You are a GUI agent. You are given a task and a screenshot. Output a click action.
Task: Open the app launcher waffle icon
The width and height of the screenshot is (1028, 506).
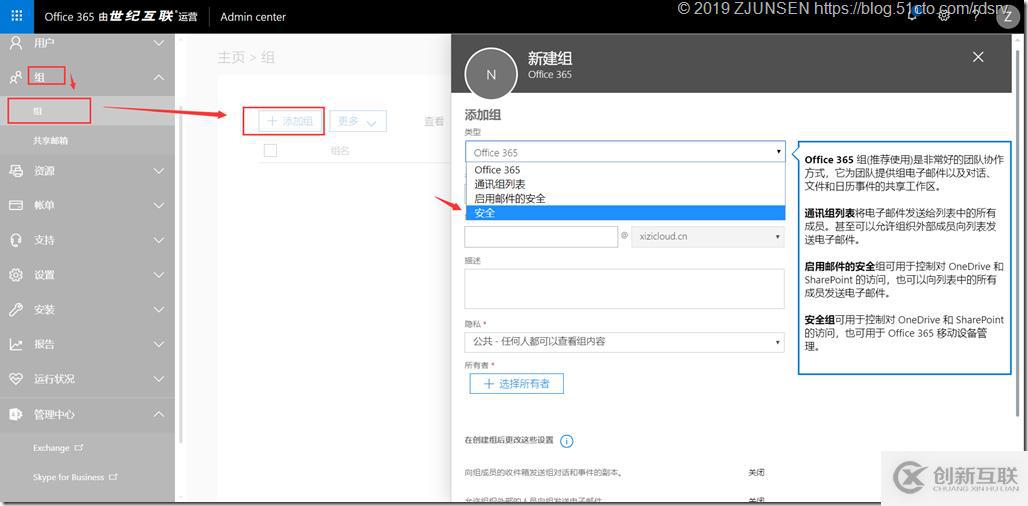(x=17, y=16)
